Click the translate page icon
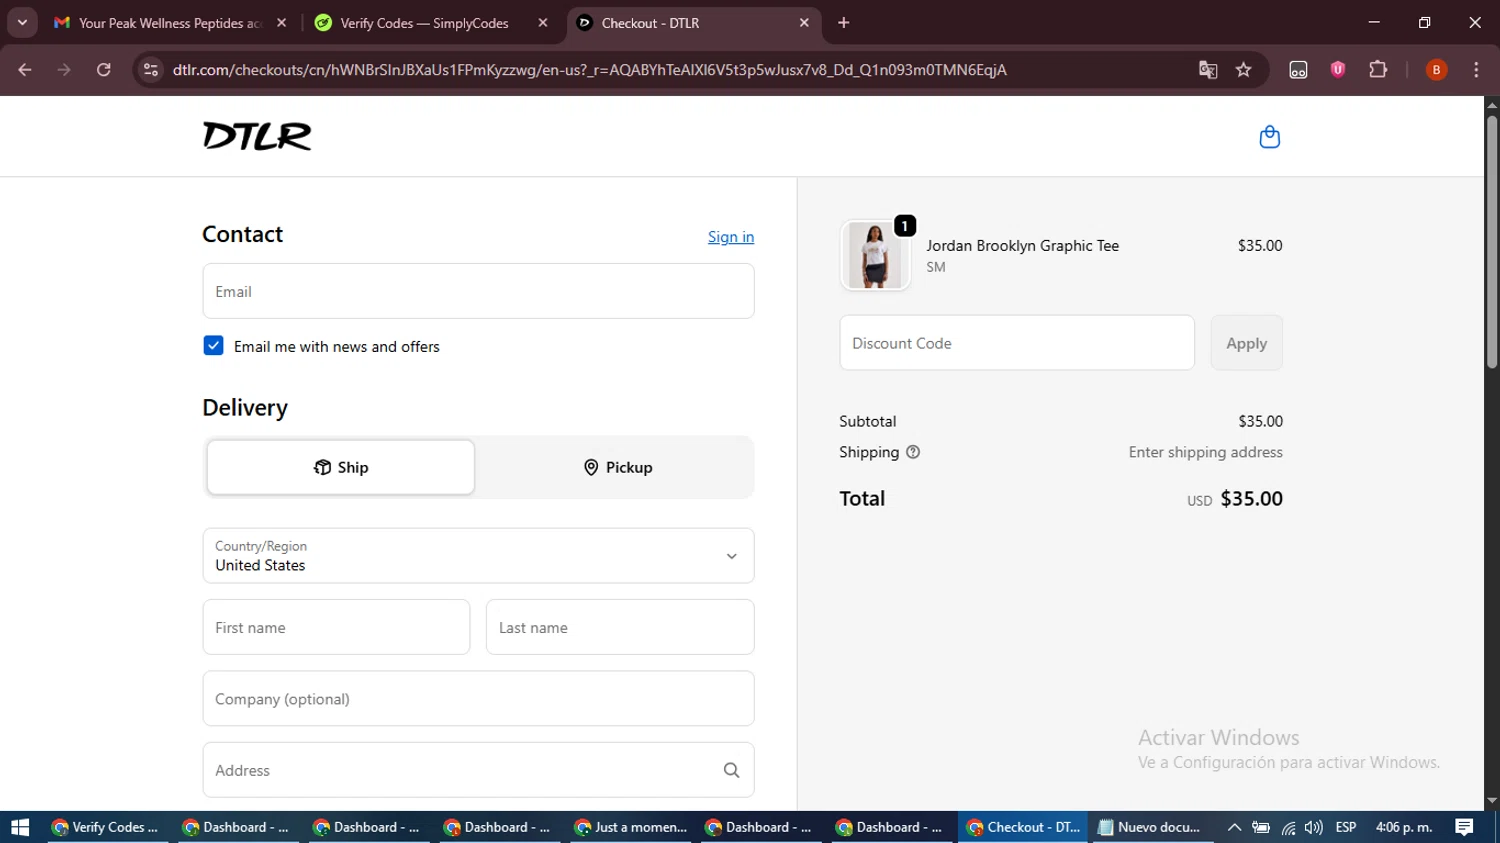The width and height of the screenshot is (1500, 843). click(1208, 70)
